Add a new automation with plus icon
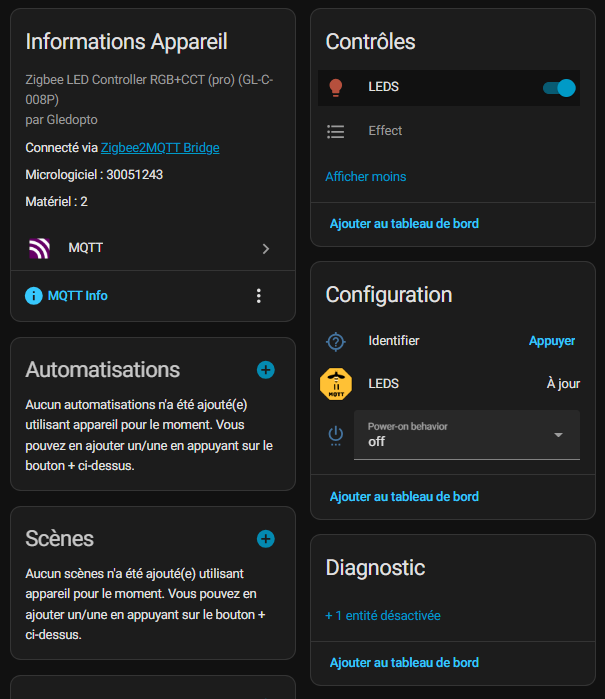This screenshot has width=605, height=699. click(x=266, y=370)
